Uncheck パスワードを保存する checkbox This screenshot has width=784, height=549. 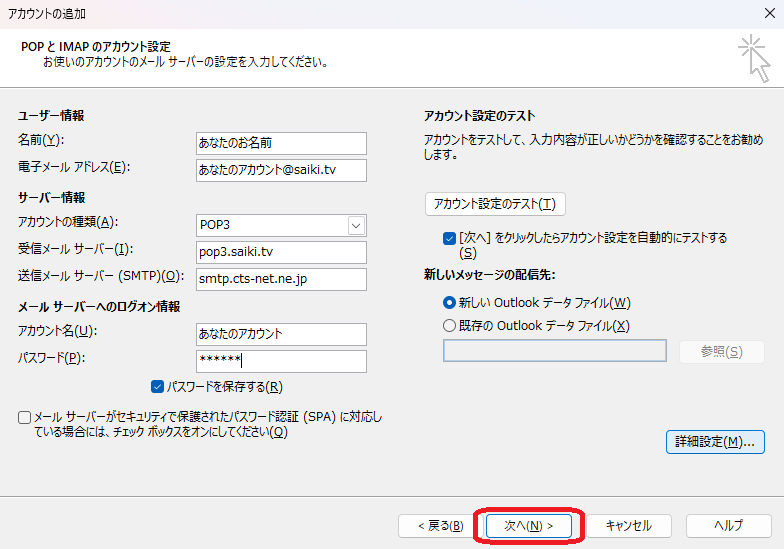[x=157, y=387]
